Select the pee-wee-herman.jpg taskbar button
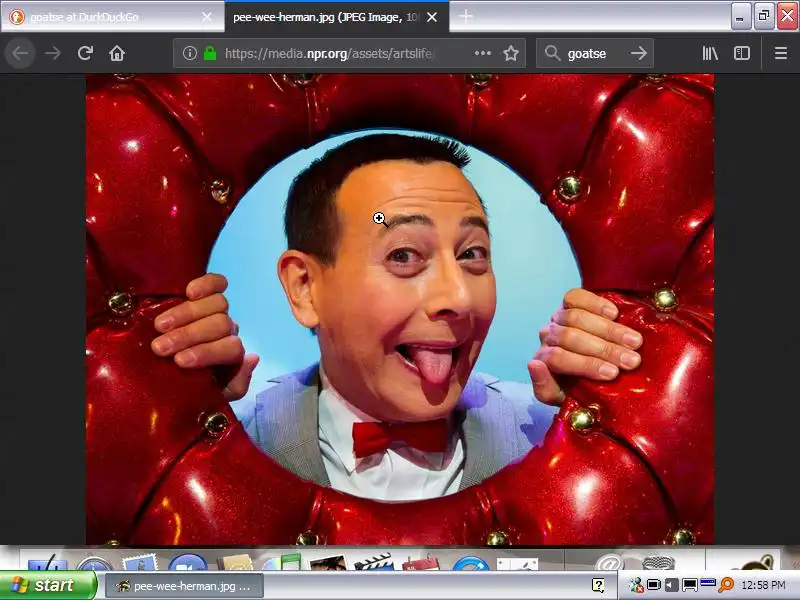This screenshot has width=800, height=600. coord(185,586)
